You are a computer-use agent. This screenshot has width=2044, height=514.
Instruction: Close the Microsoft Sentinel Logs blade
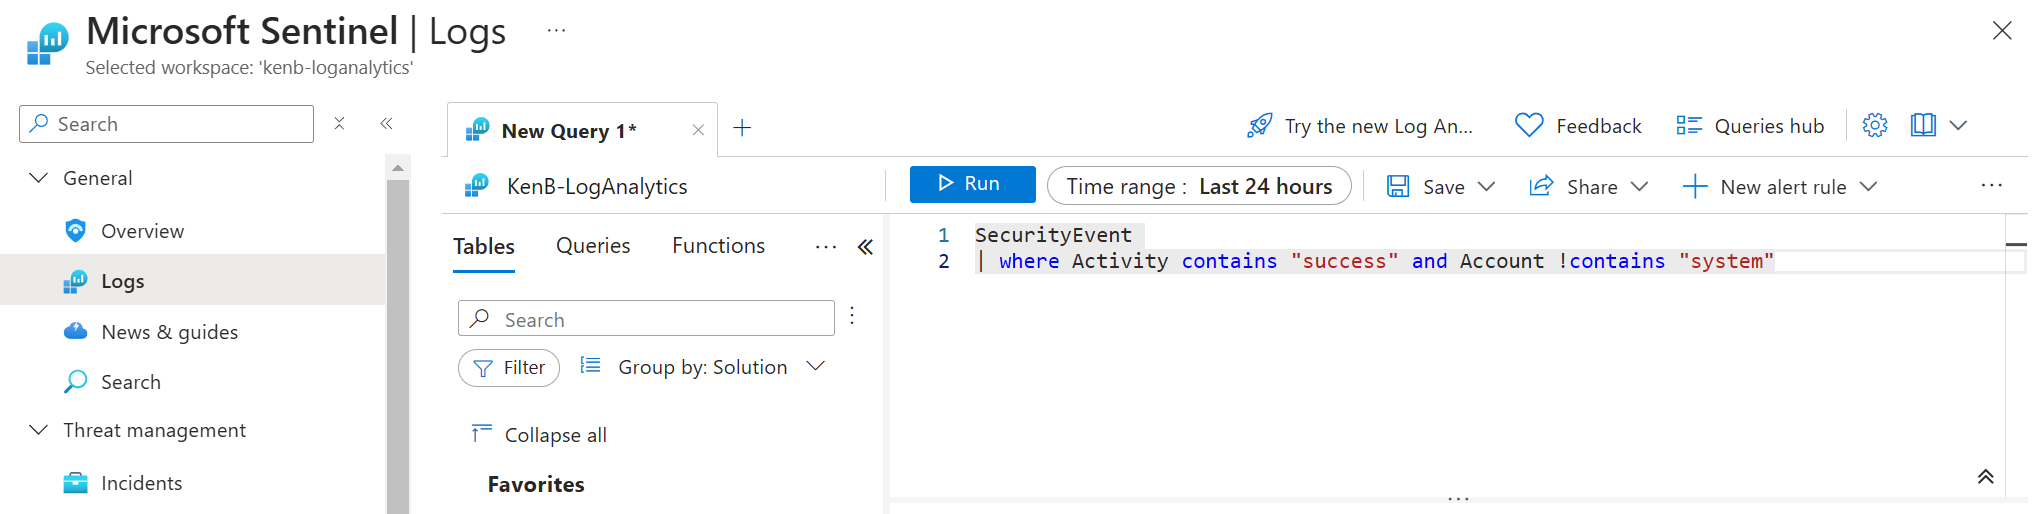2001,30
